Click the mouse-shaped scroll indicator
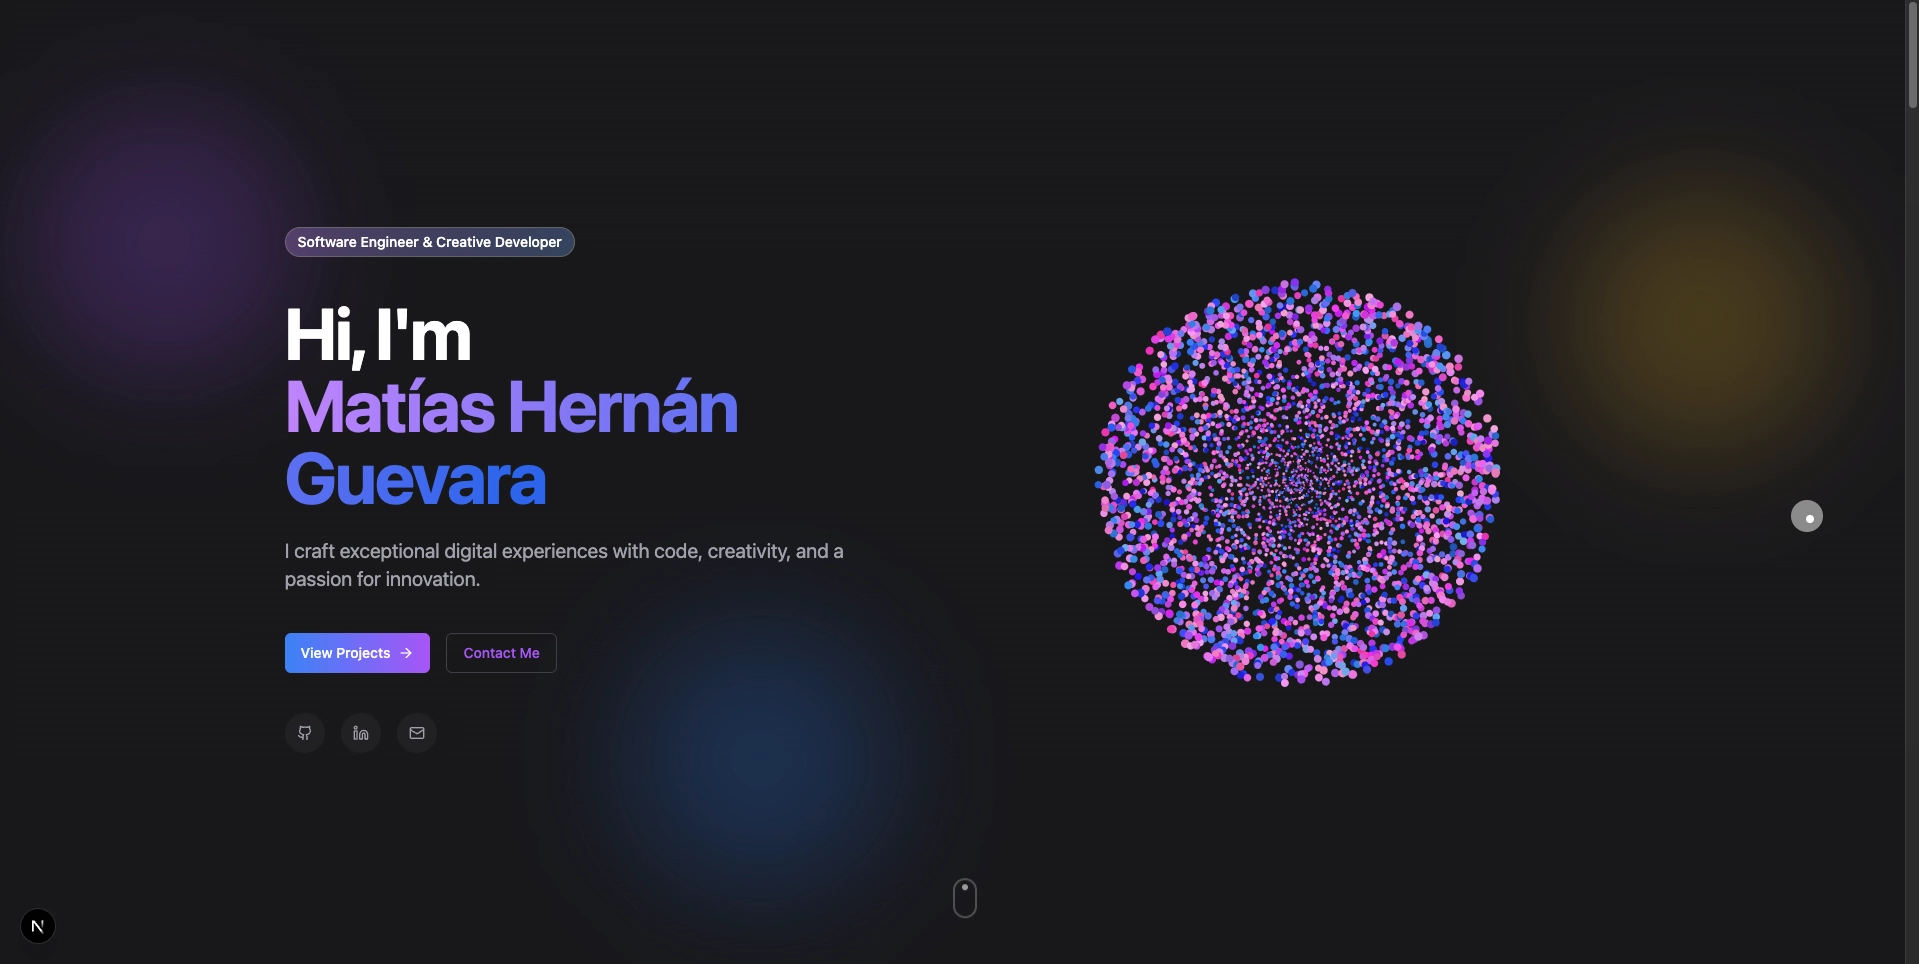This screenshot has height=964, width=1919. click(x=964, y=897)
